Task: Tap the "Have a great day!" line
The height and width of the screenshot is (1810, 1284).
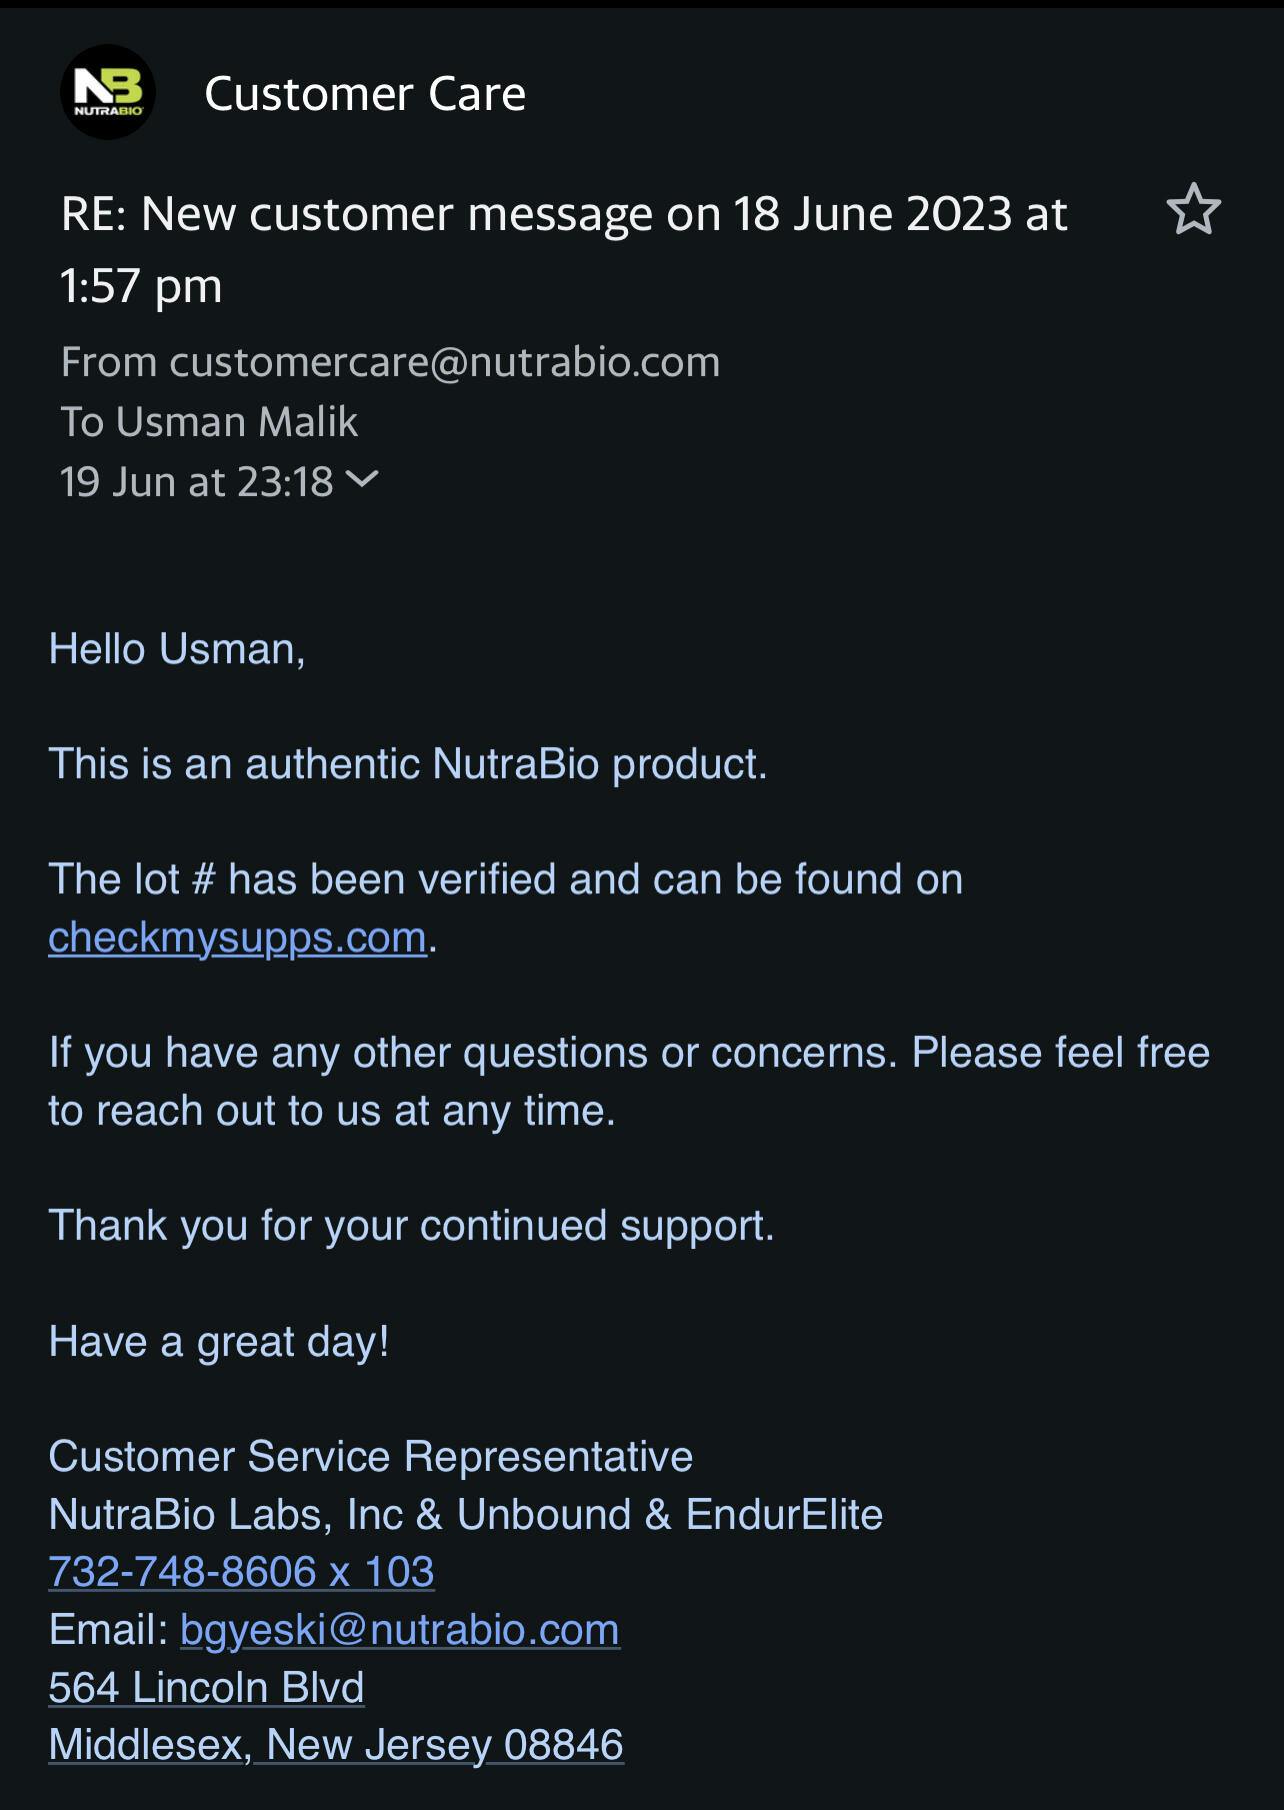Action: pos(219,1342)
